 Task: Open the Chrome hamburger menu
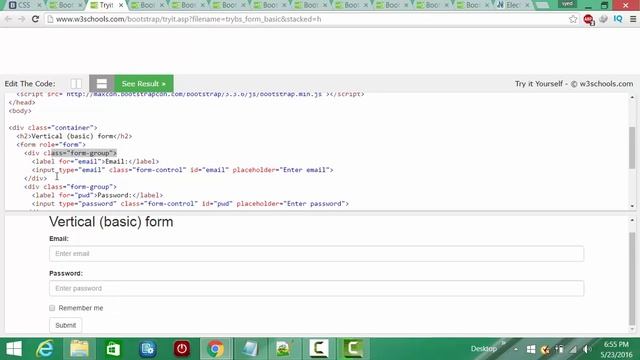click(633, 19)
